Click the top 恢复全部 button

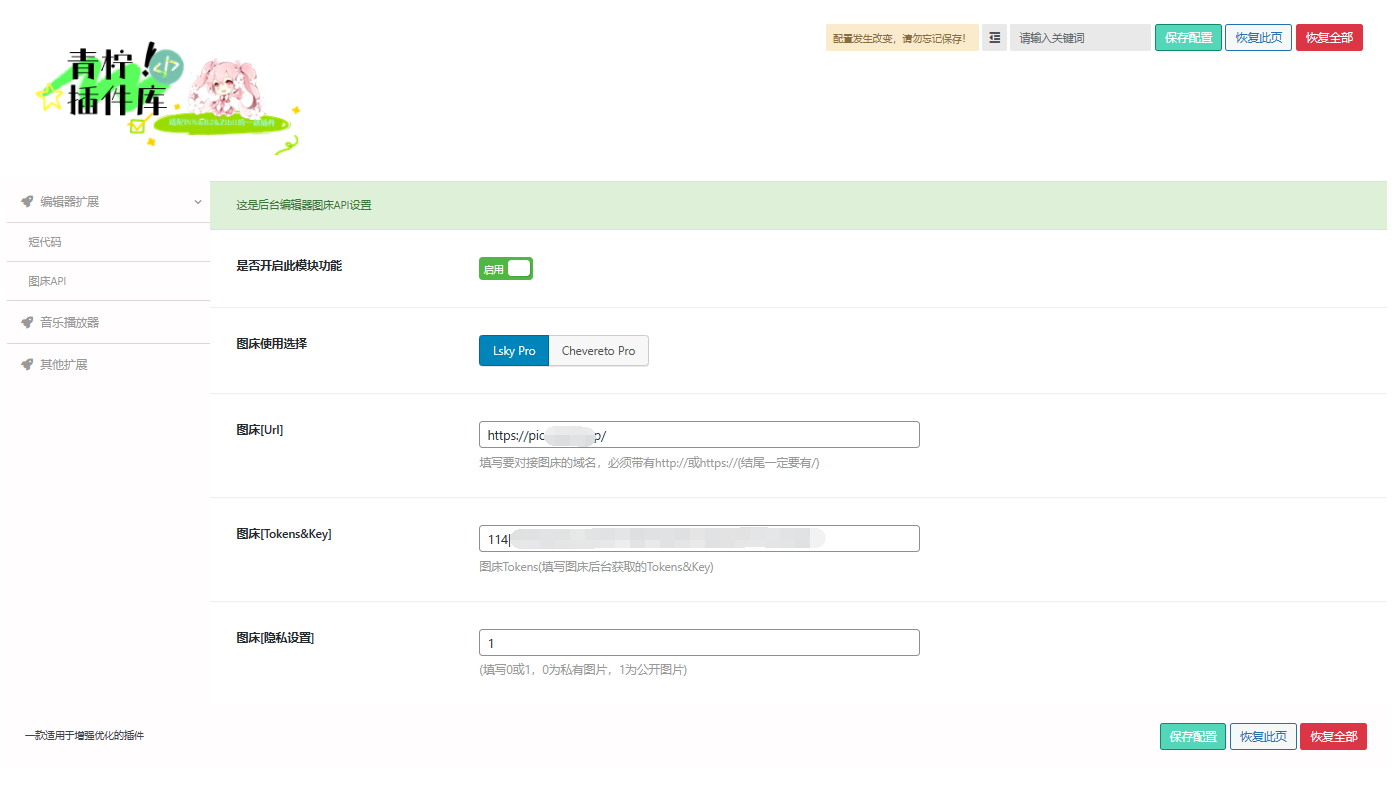pos(1329,38)
